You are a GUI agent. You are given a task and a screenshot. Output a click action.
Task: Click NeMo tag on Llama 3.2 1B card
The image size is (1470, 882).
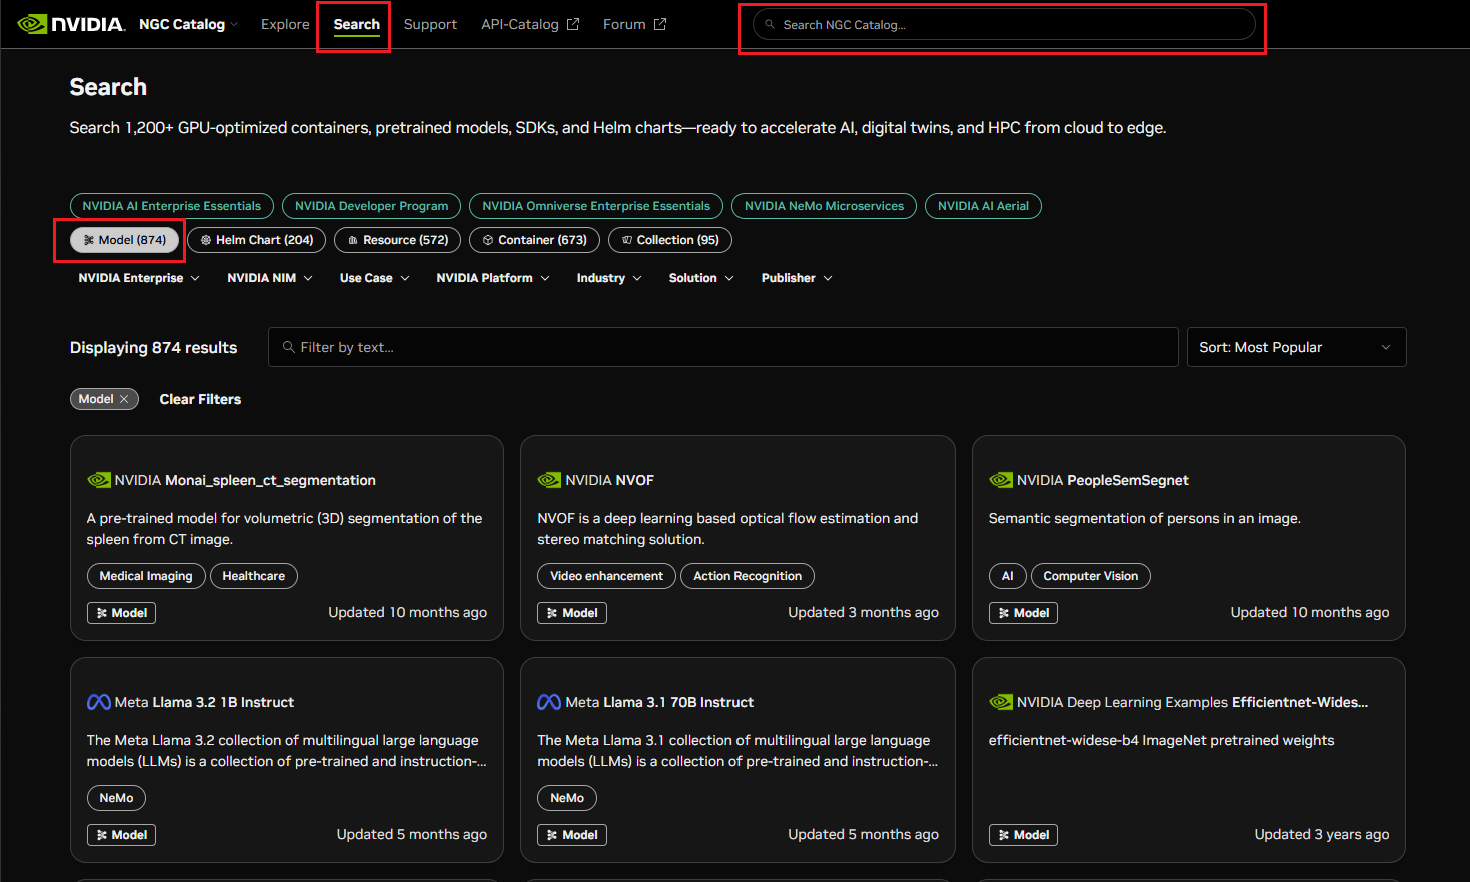(x=116, y=798)
